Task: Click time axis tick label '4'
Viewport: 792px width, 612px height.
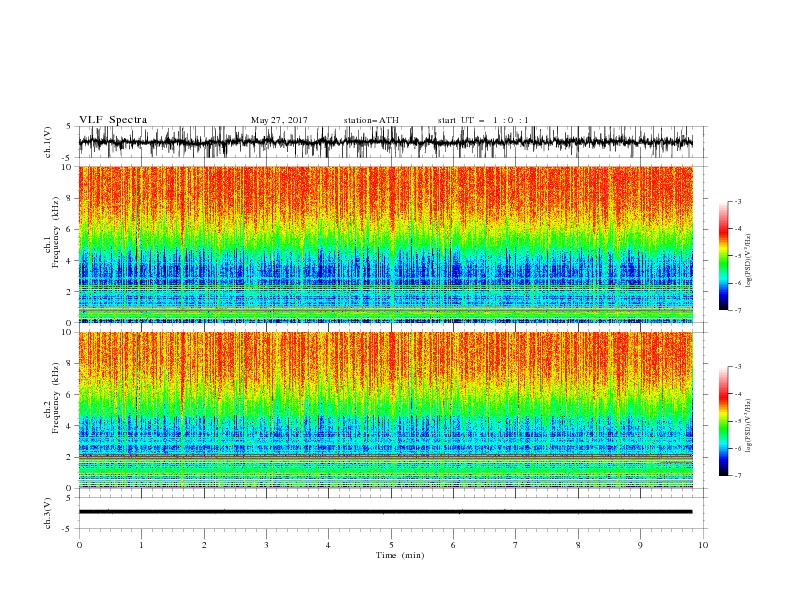Action: (329, 545)
